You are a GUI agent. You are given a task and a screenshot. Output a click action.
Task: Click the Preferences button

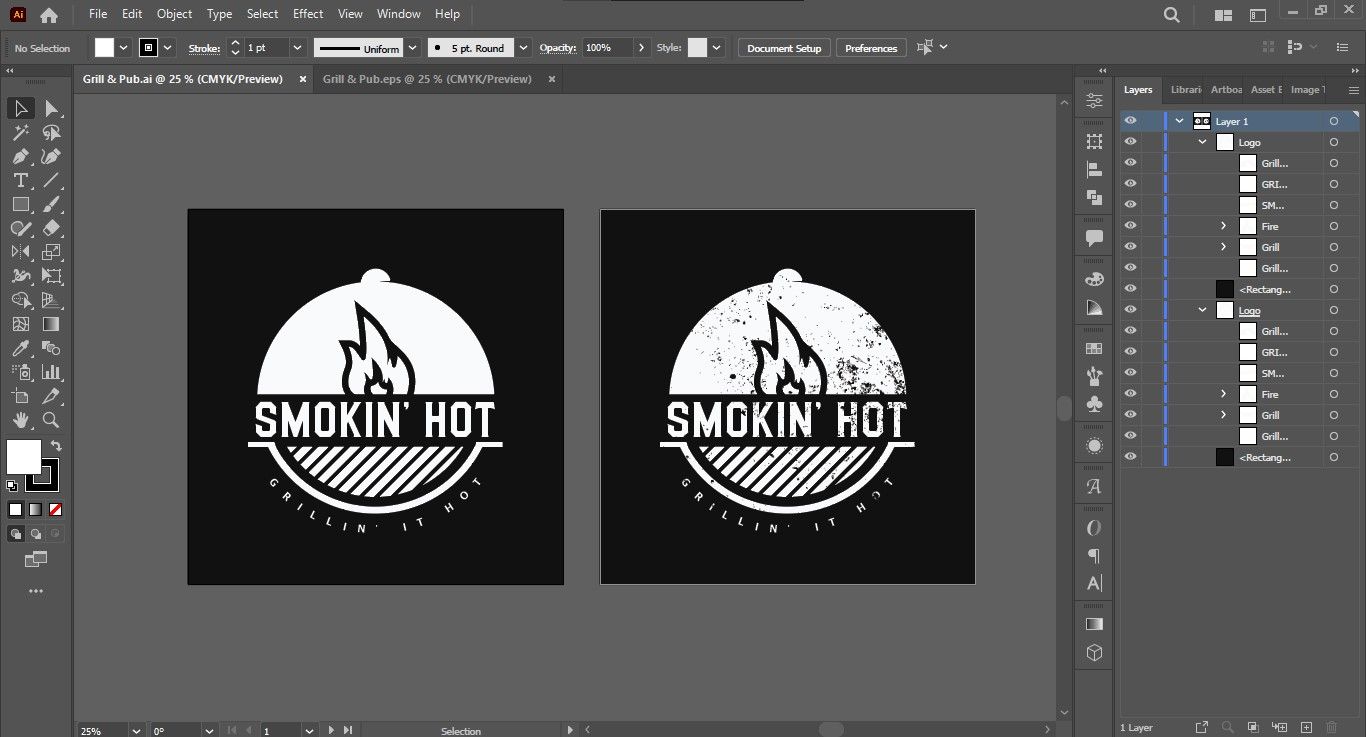[x=871, y=48]
